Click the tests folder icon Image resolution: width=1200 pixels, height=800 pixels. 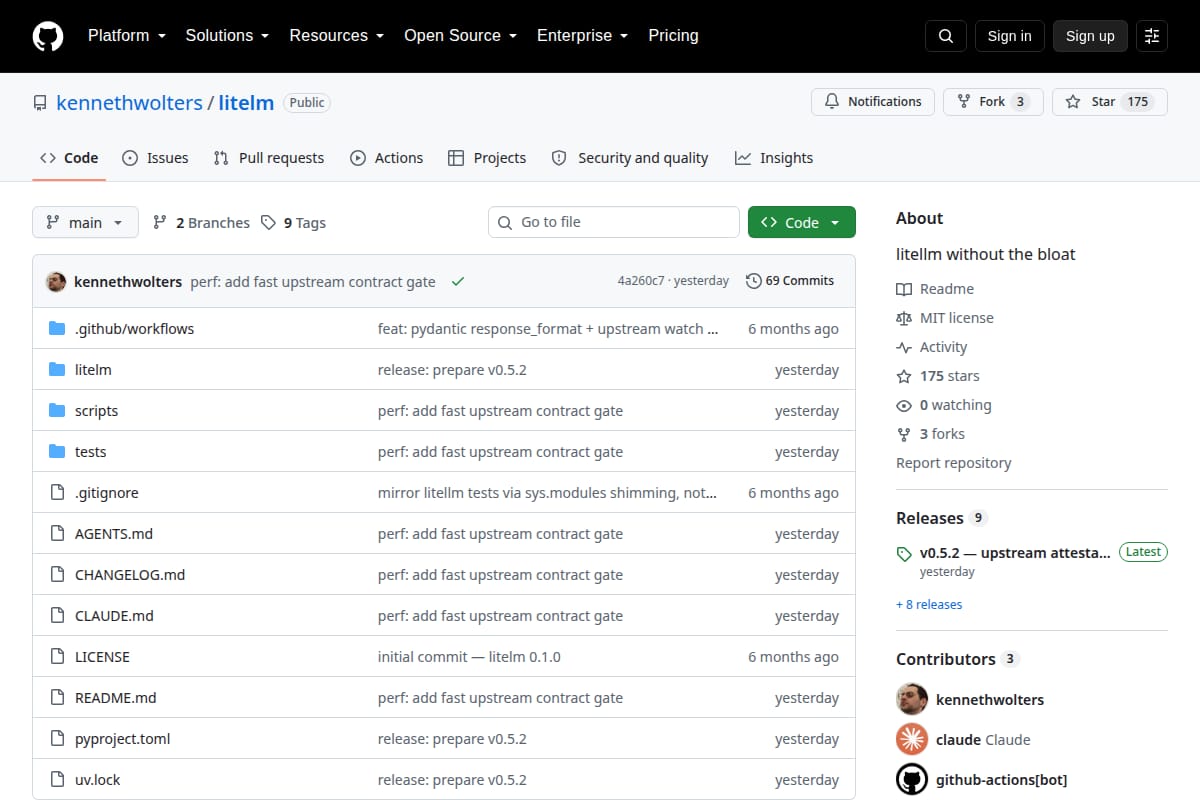click(57, 452)
